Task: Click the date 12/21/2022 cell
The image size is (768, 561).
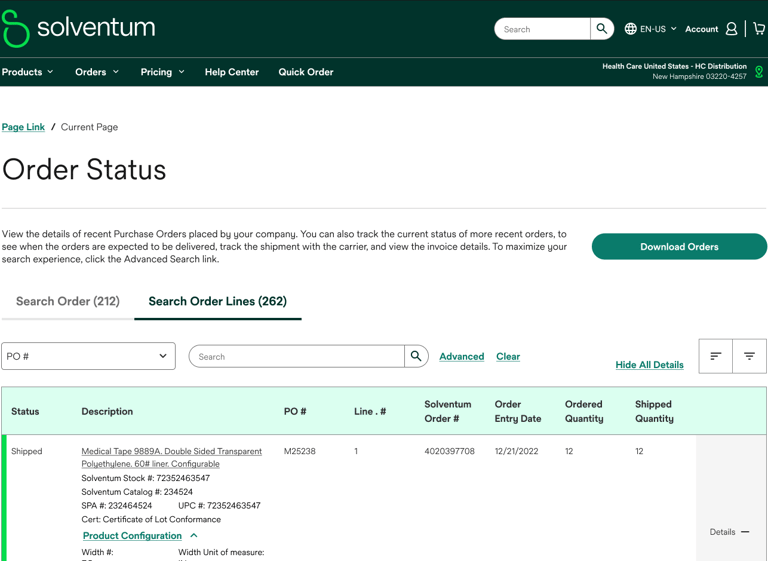Action: 516,451
